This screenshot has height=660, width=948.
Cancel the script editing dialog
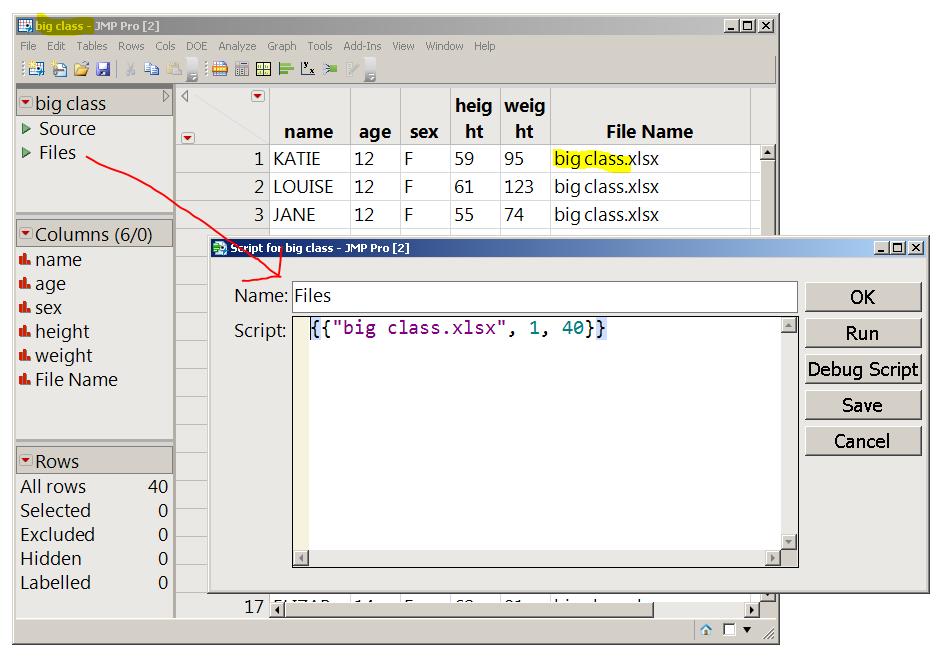click(x=862, y=441)
